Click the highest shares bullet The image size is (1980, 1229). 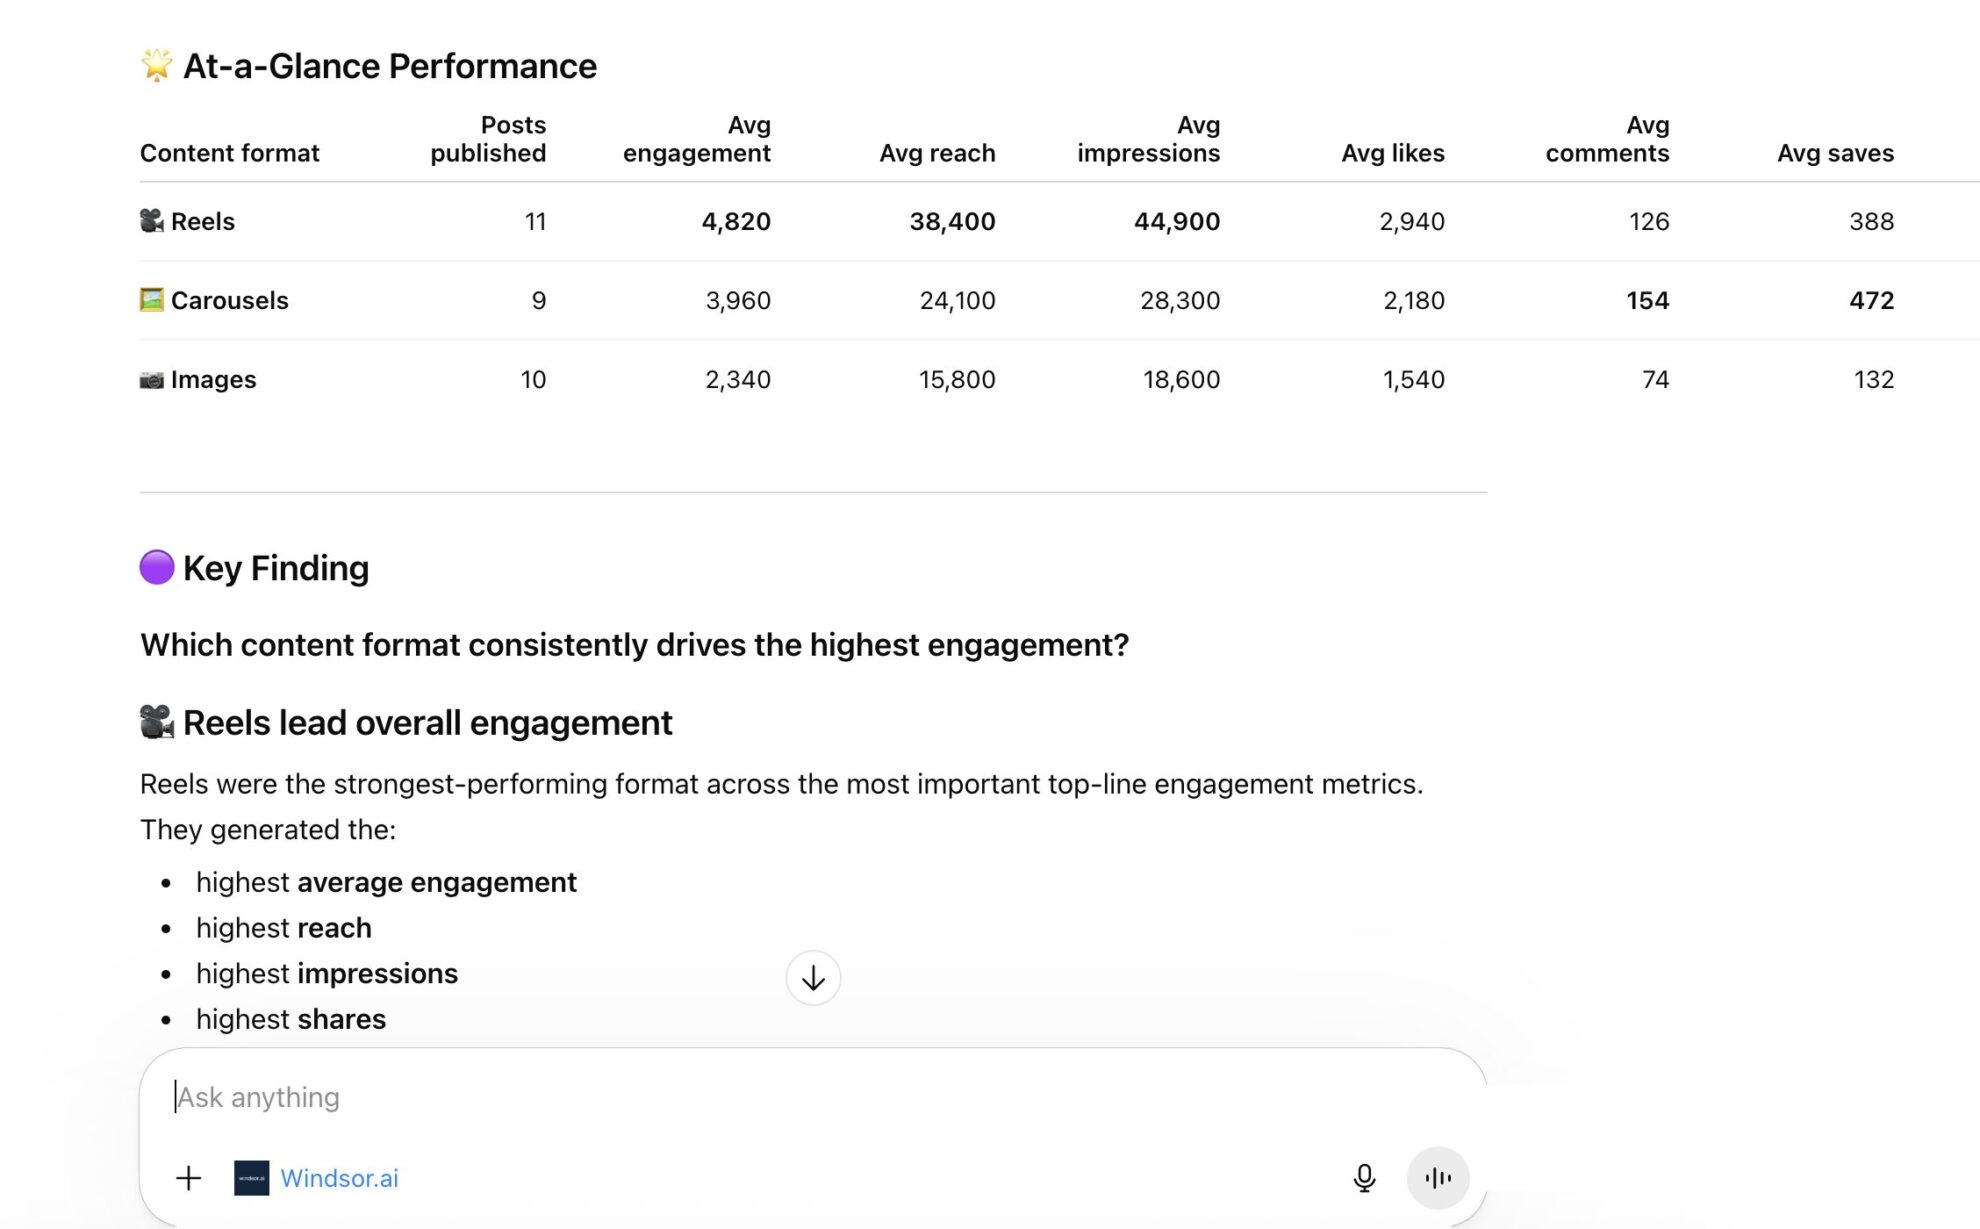click(x=291, y=1019)
